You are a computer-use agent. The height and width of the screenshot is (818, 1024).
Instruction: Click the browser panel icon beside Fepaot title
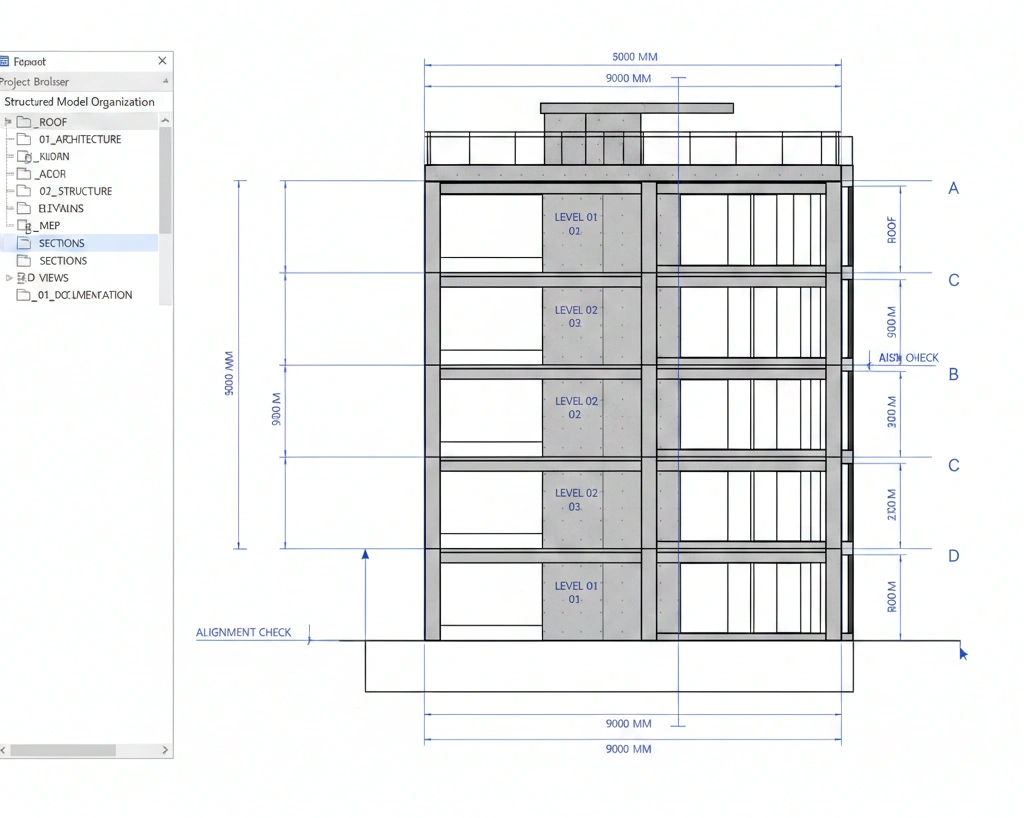(x=4, y=61)
